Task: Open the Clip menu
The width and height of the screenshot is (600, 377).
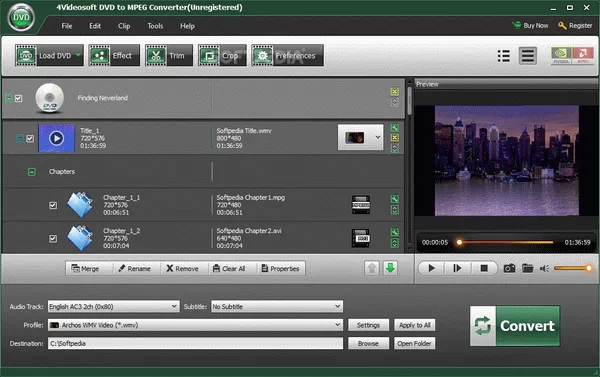Action: pyautogui.click(x=124, y=26)
